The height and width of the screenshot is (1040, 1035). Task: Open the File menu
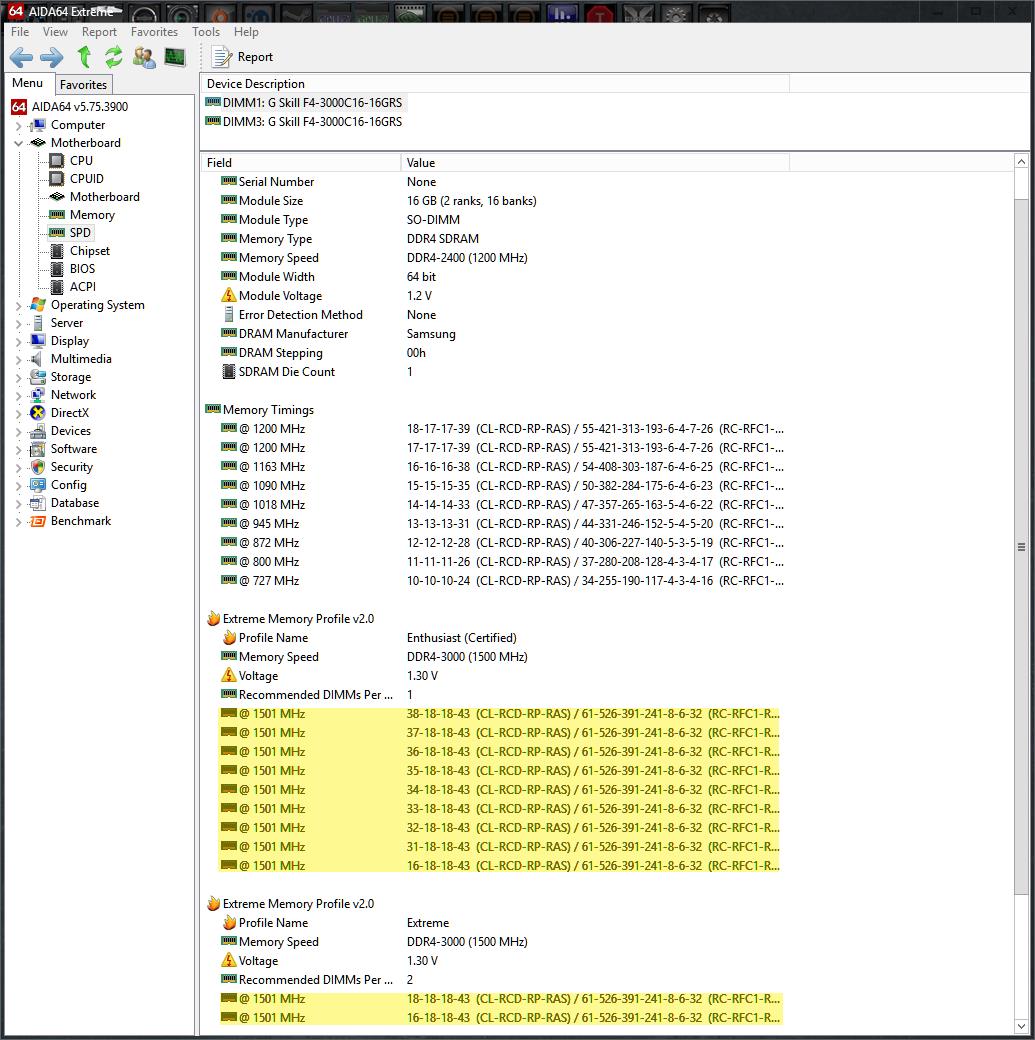pyautogui.click(x=20, y=32)
